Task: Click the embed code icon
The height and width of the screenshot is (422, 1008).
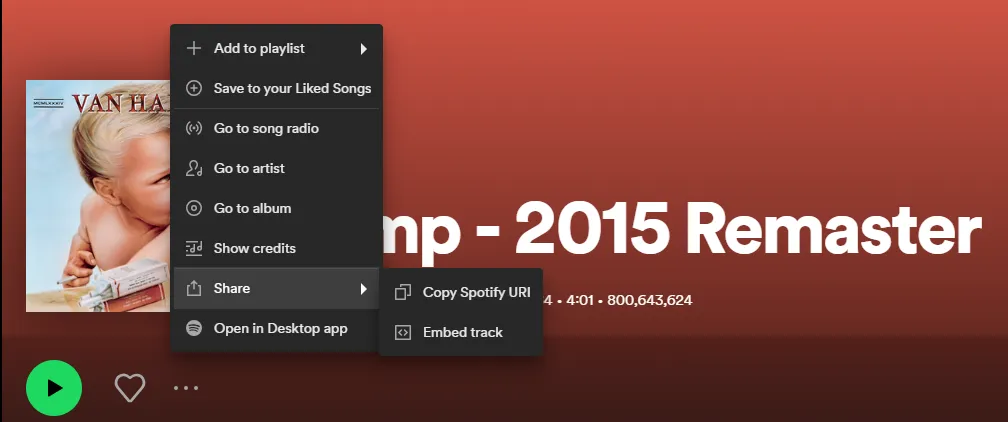Action: tap(402, 332)
